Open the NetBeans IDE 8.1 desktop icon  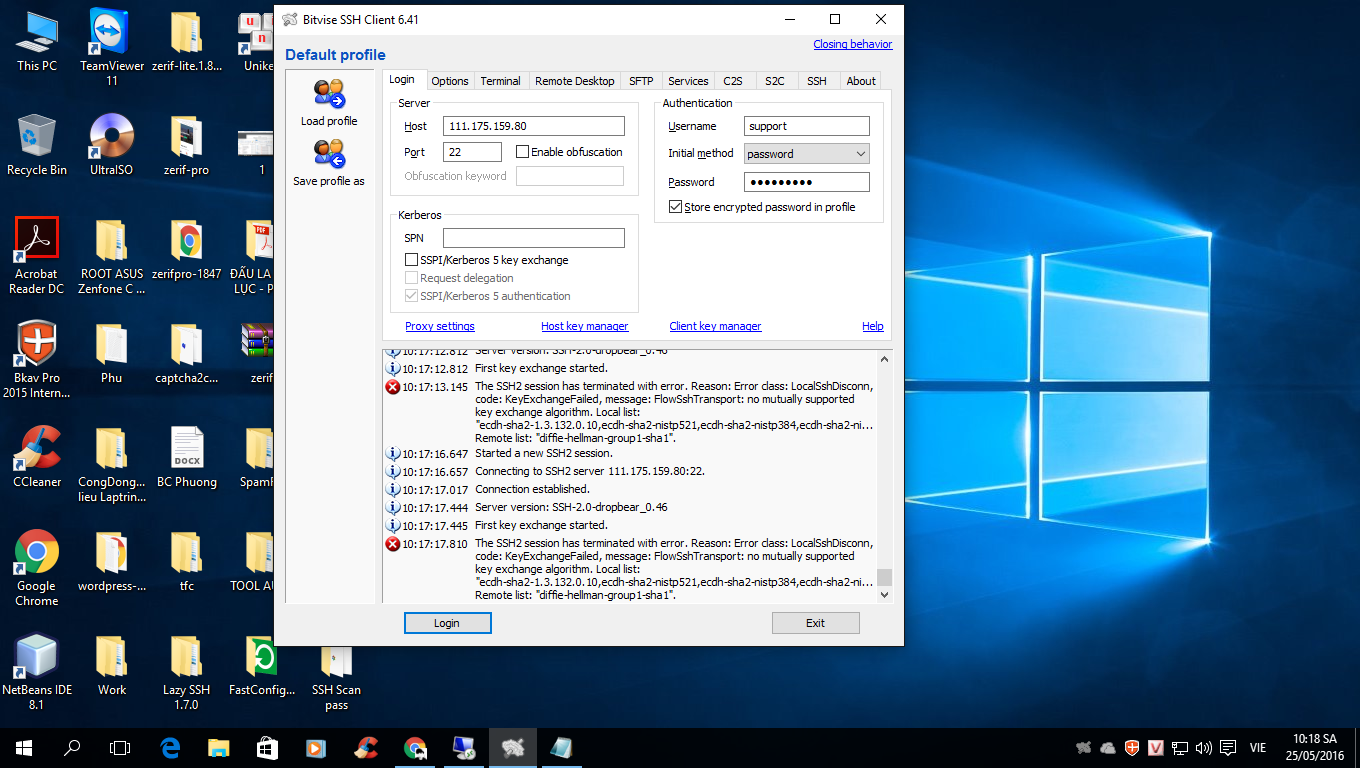coord(37,656)
